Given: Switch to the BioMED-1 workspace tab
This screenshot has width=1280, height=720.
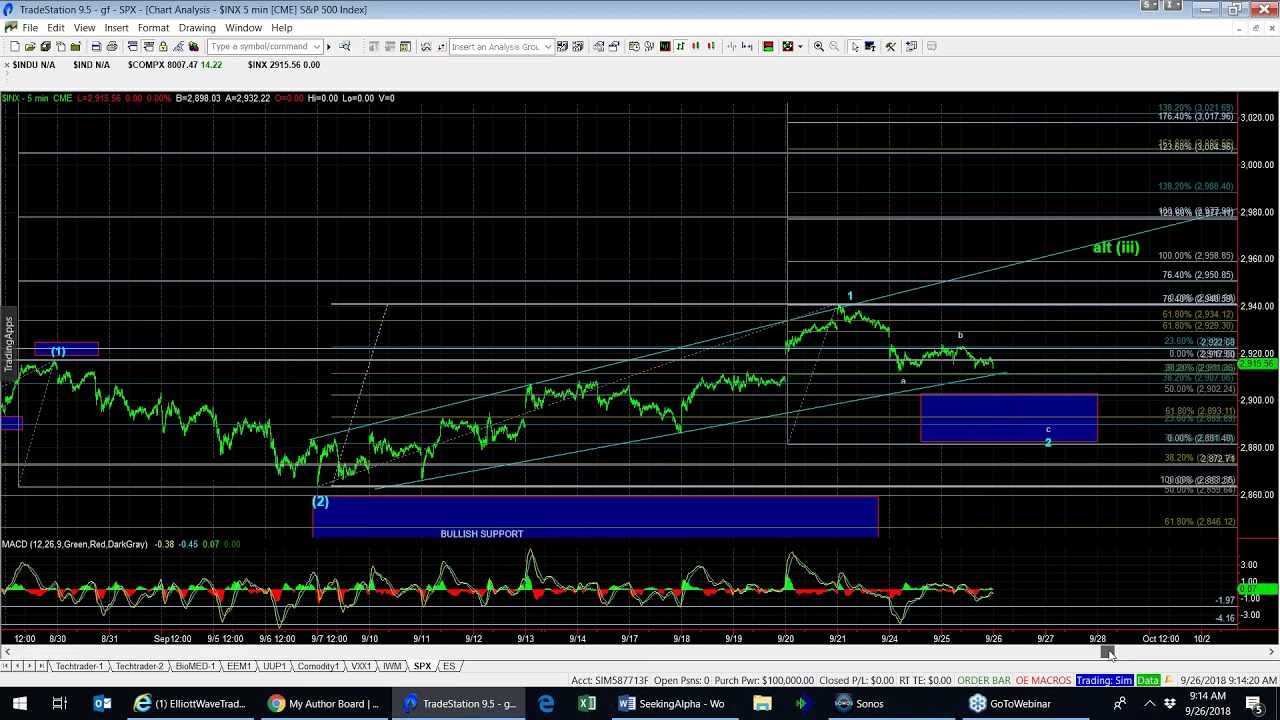Looking at the screenshot, I should click(x=194, y=666).
